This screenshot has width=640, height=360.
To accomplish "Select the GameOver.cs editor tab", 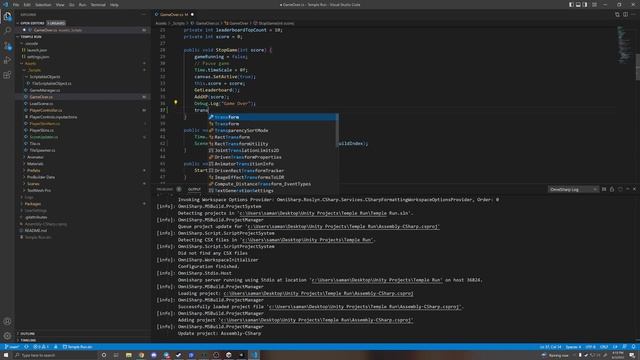I will 173,14.
